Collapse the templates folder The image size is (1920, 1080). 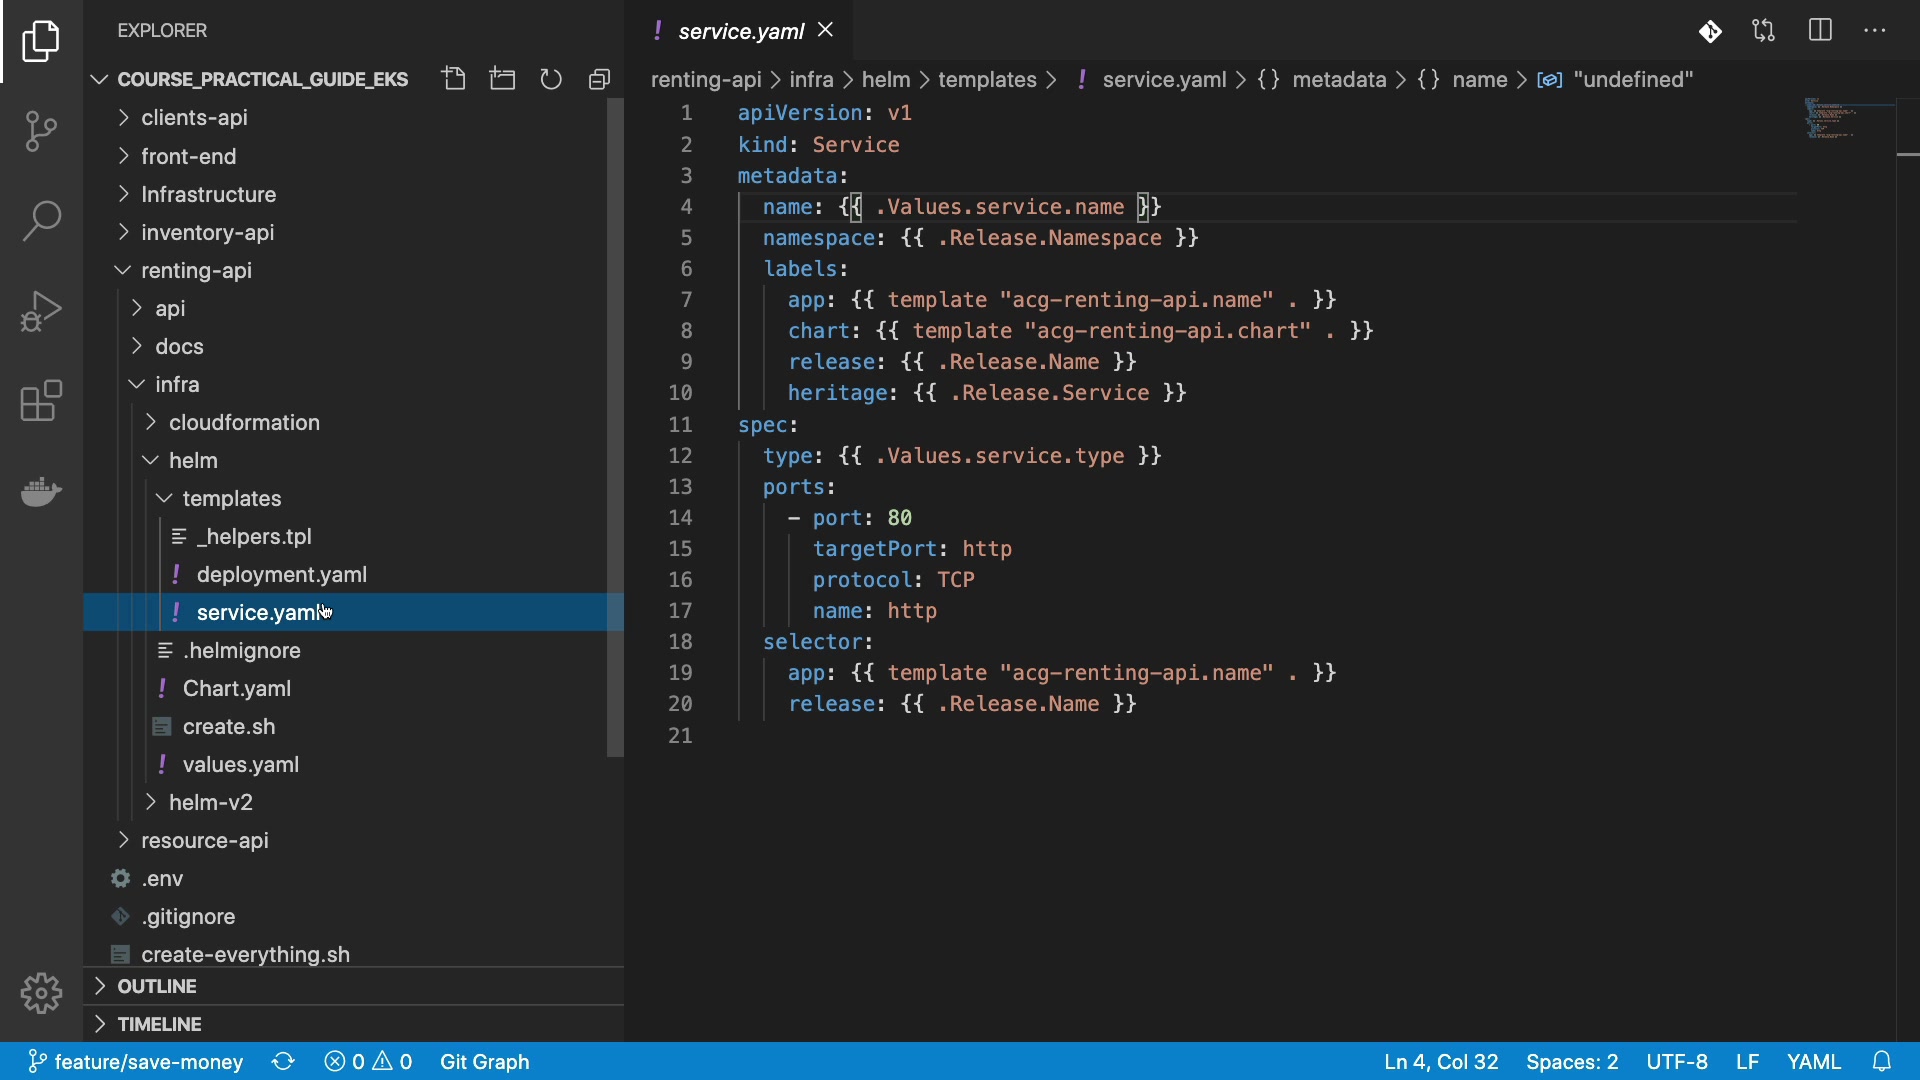[231, 499]
